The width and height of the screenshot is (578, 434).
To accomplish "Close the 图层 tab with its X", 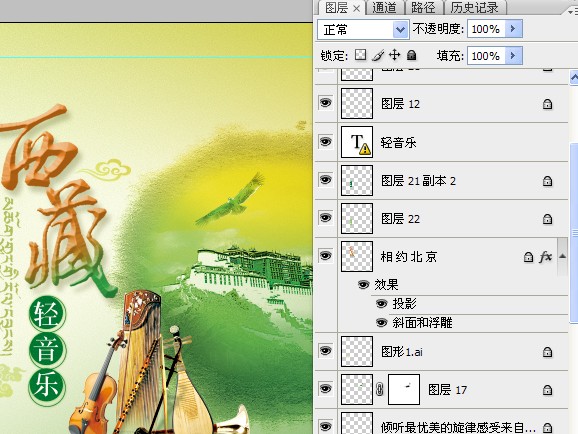I will [x=356, y=8].
